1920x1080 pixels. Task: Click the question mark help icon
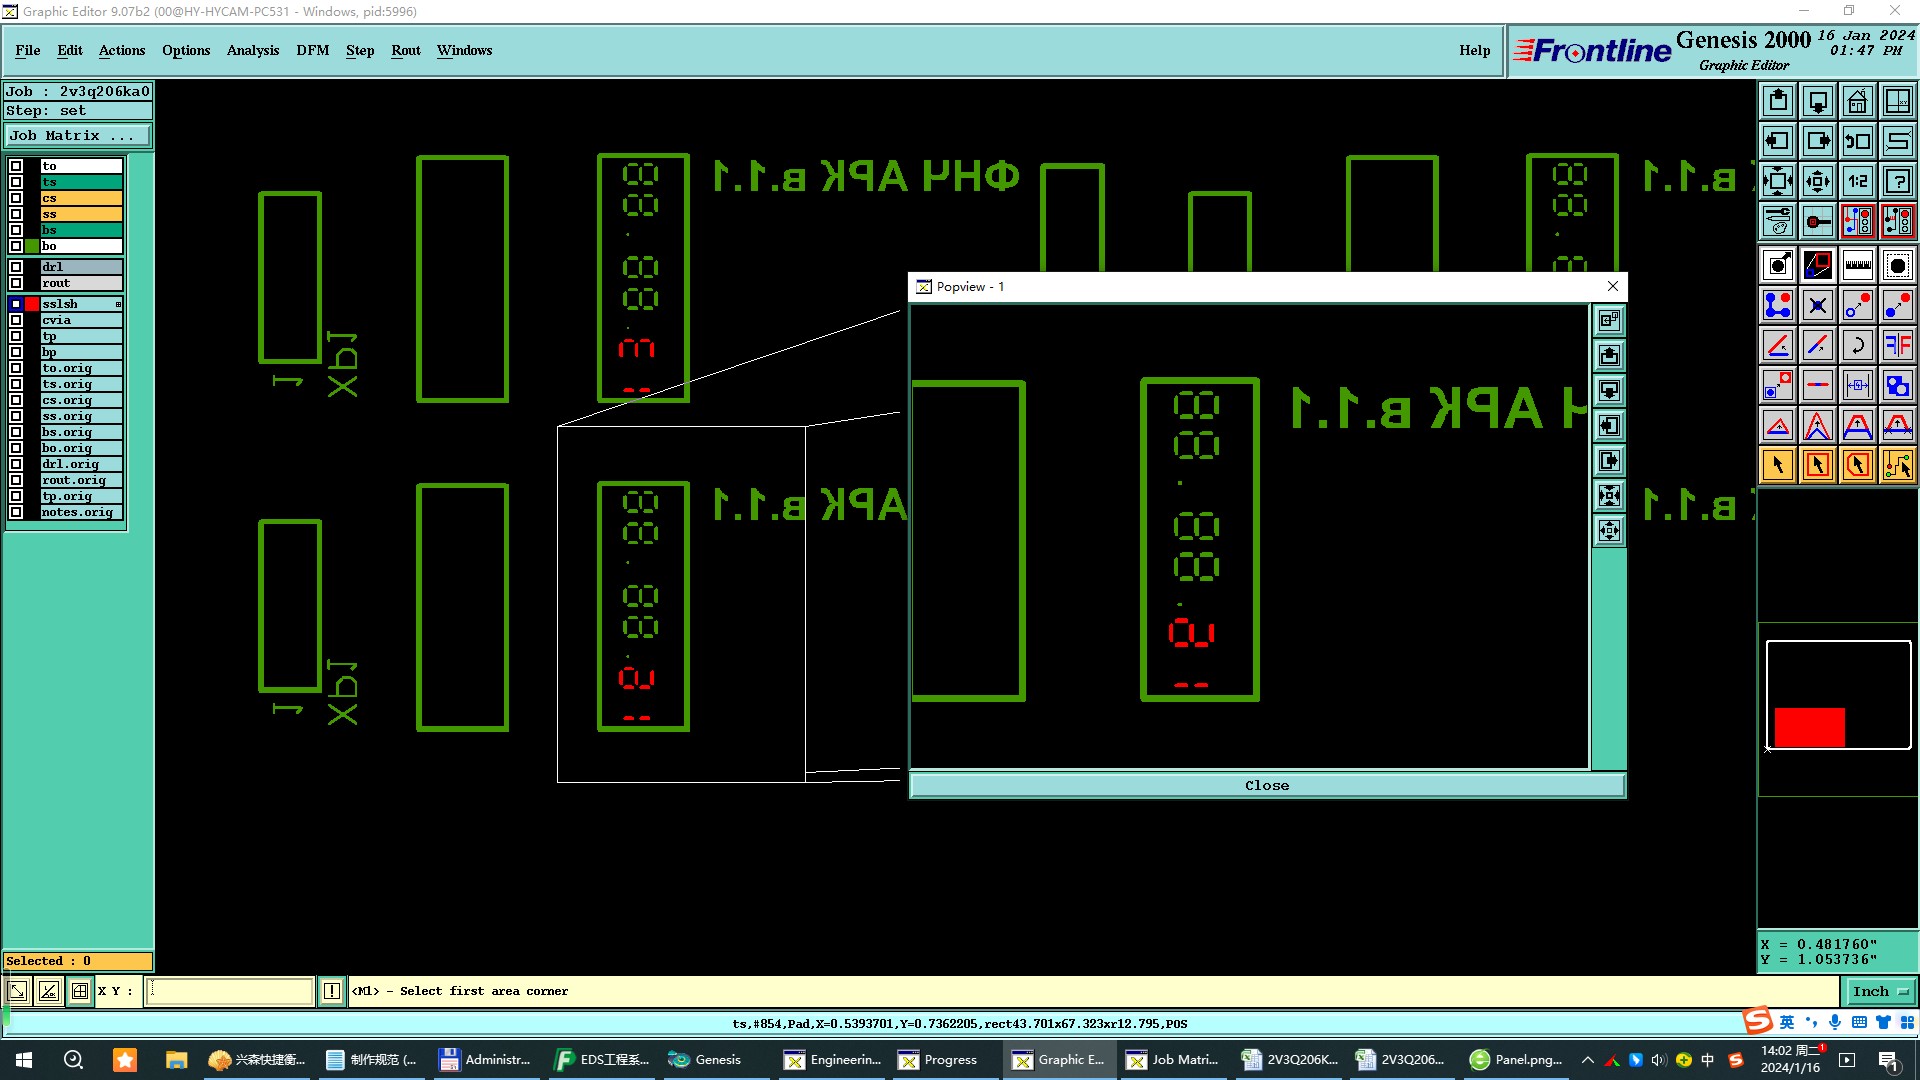click(x=1897, y=181)
